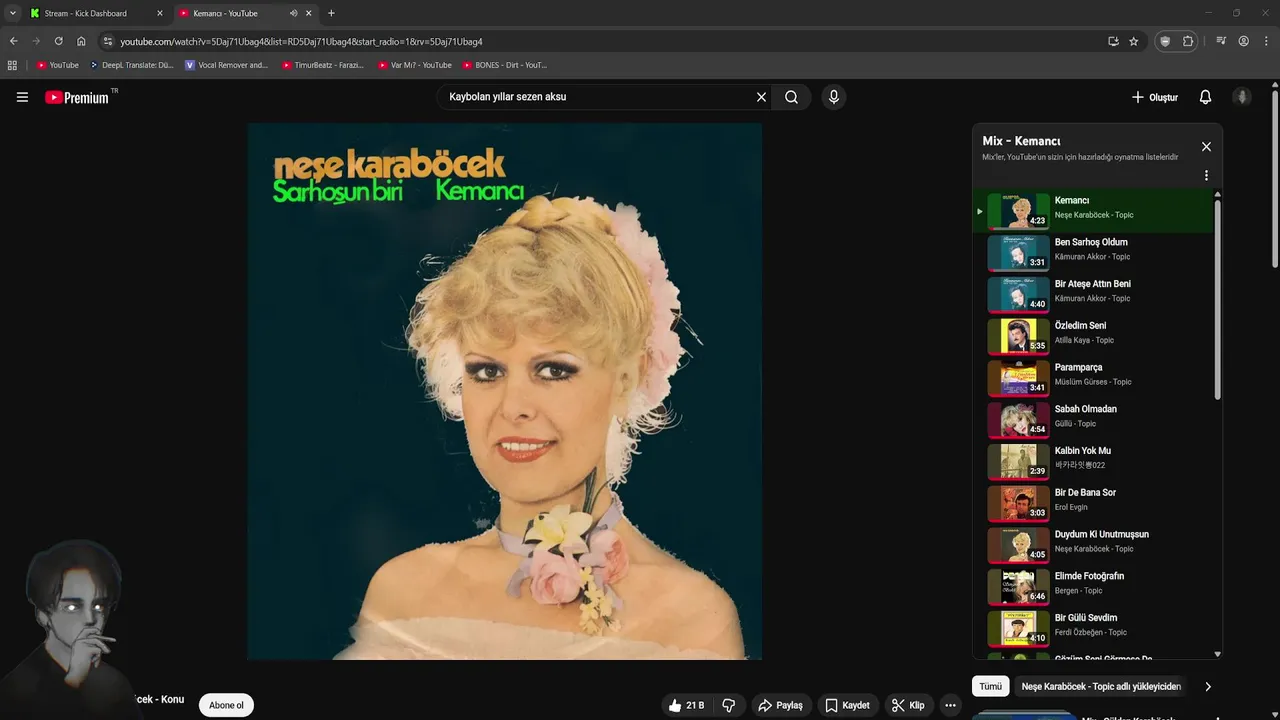Open DeepL Translate bookmark
Viewport: 1280px width, 720px height.
coord(131,65)
